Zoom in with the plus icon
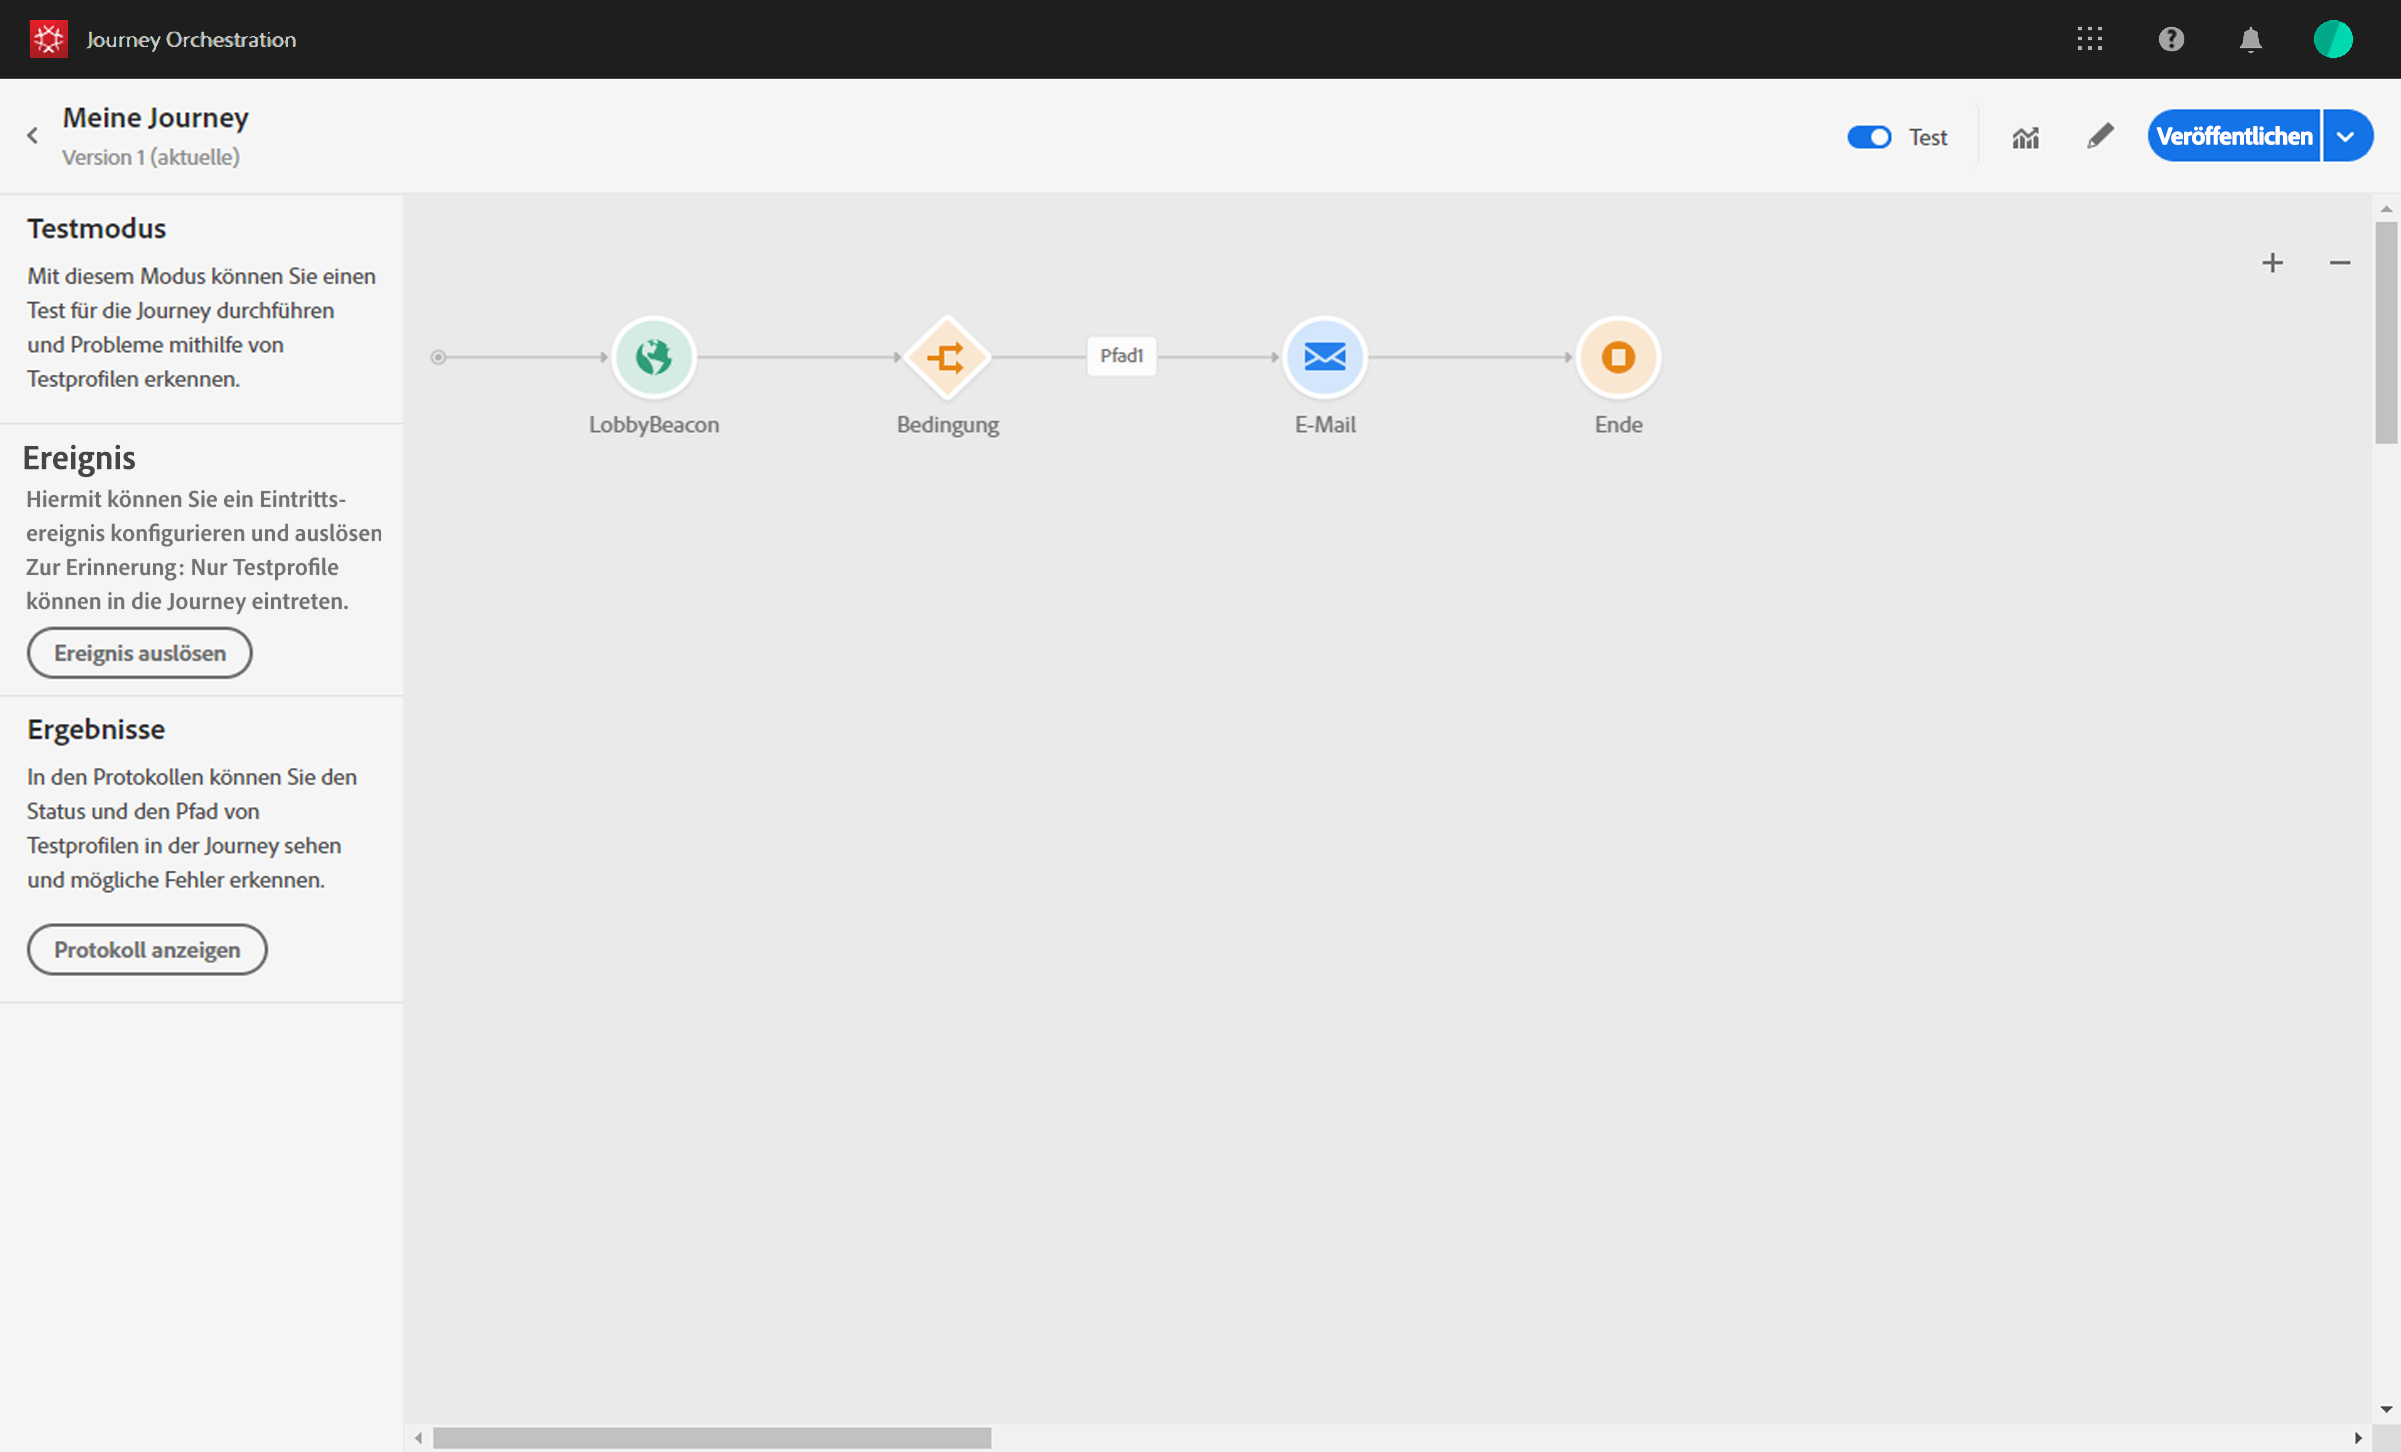The height and width of the screenshot is (1452, 2401). pos(2272,263)
